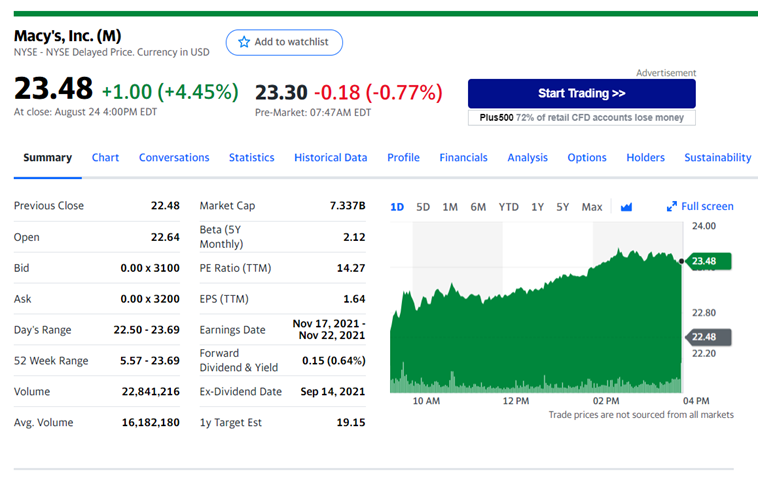Image resolution: width=758 pixels, height=479 pixels.
Task: Click the green 23.48 price marker on chart
Action: [x=708, y=261]
